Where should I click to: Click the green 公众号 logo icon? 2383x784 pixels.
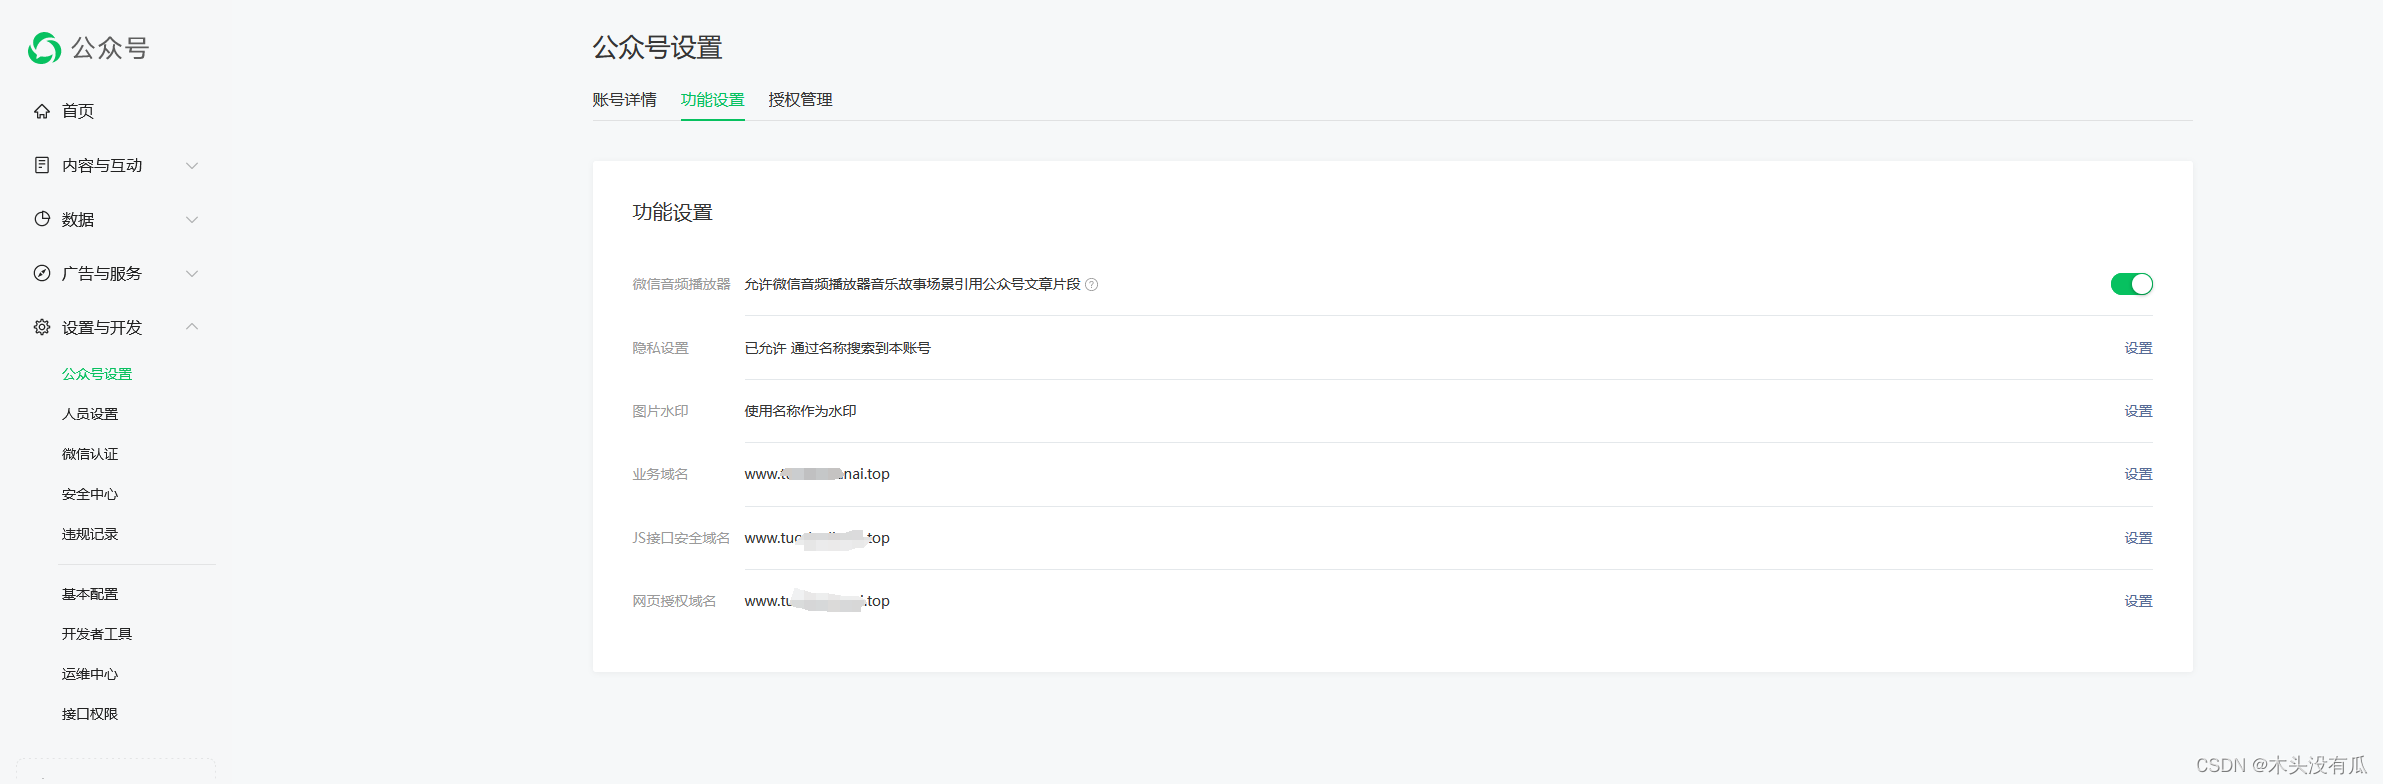(x=44, y=48)
